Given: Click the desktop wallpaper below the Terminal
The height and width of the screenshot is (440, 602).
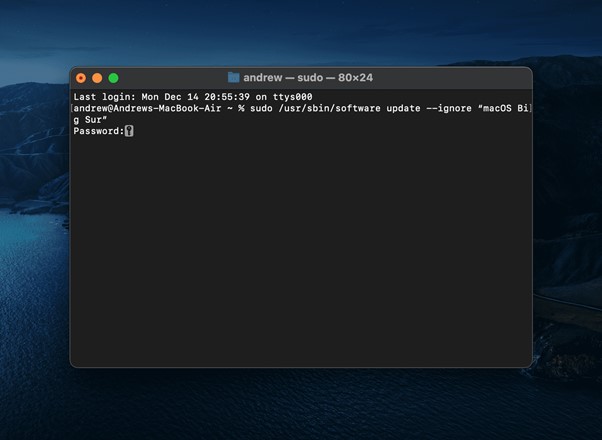Looking at the screenshot, I should (x=300, y=405).
